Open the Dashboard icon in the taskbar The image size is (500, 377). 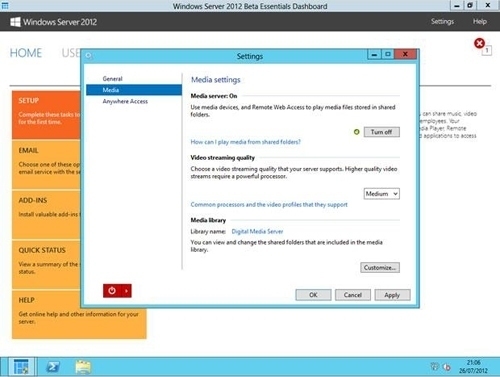[21, 367]
